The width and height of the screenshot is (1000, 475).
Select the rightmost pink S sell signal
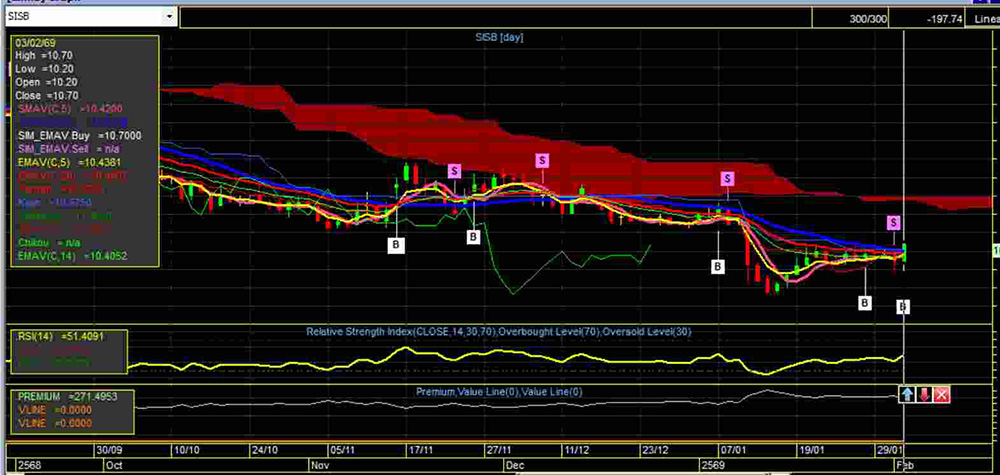tap(894, 222)
